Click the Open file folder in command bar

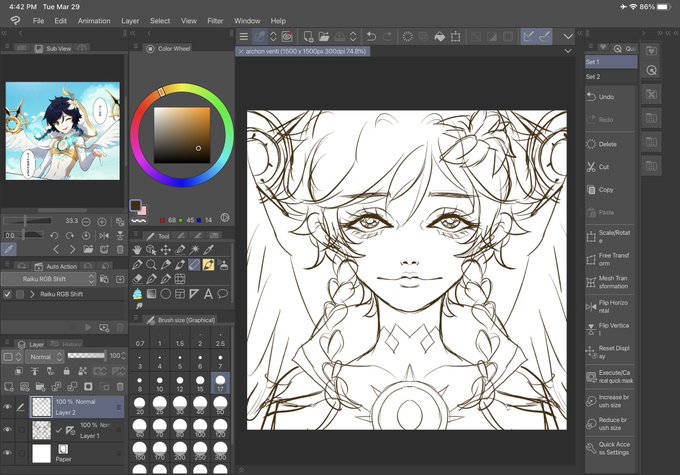click(324, 36)
